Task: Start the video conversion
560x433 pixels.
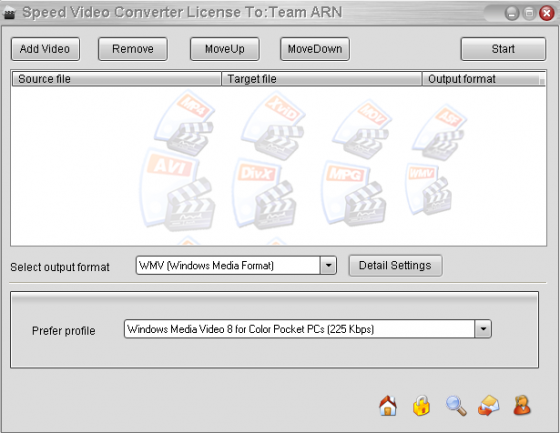Action: click(503, 49)
